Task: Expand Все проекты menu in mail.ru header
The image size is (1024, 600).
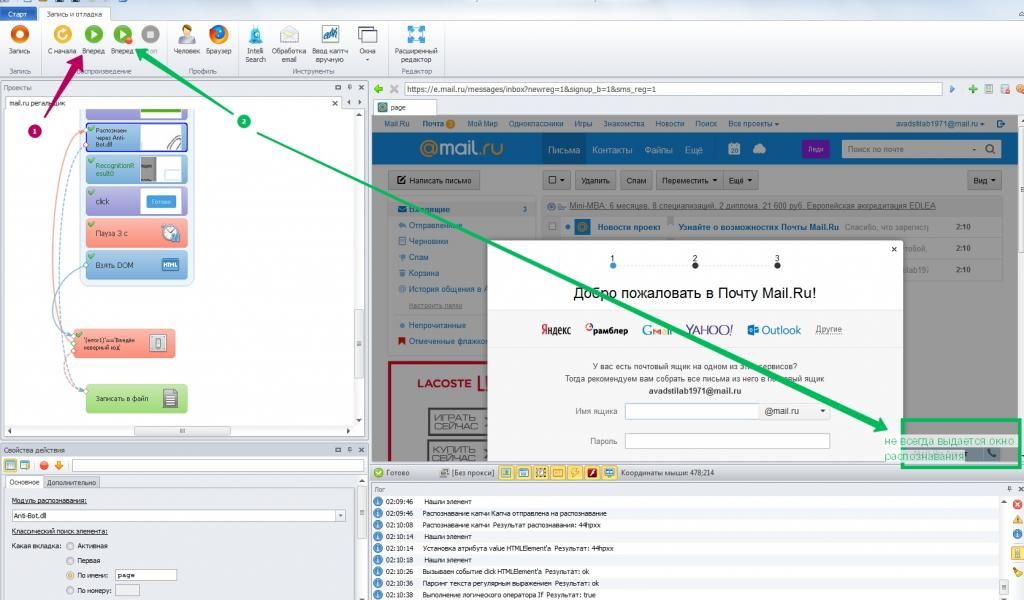Action: 753,123
